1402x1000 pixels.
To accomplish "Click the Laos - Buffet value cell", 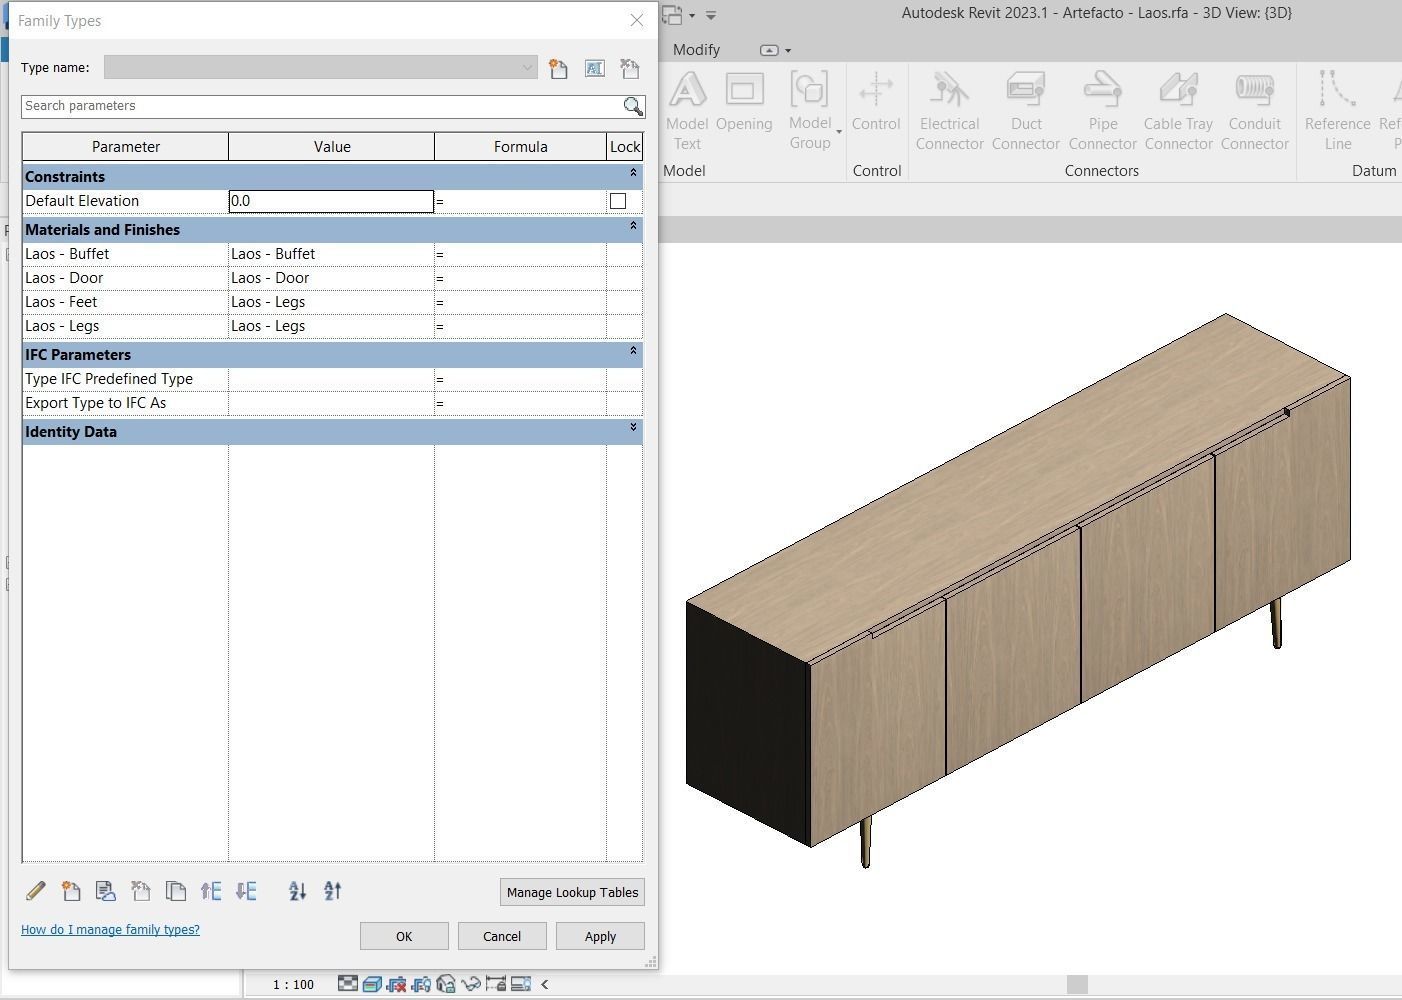I will [x=331, y=254].
